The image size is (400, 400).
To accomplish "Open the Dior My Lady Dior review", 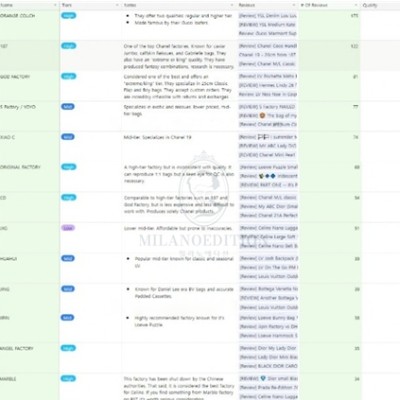I will click(269, 348).
